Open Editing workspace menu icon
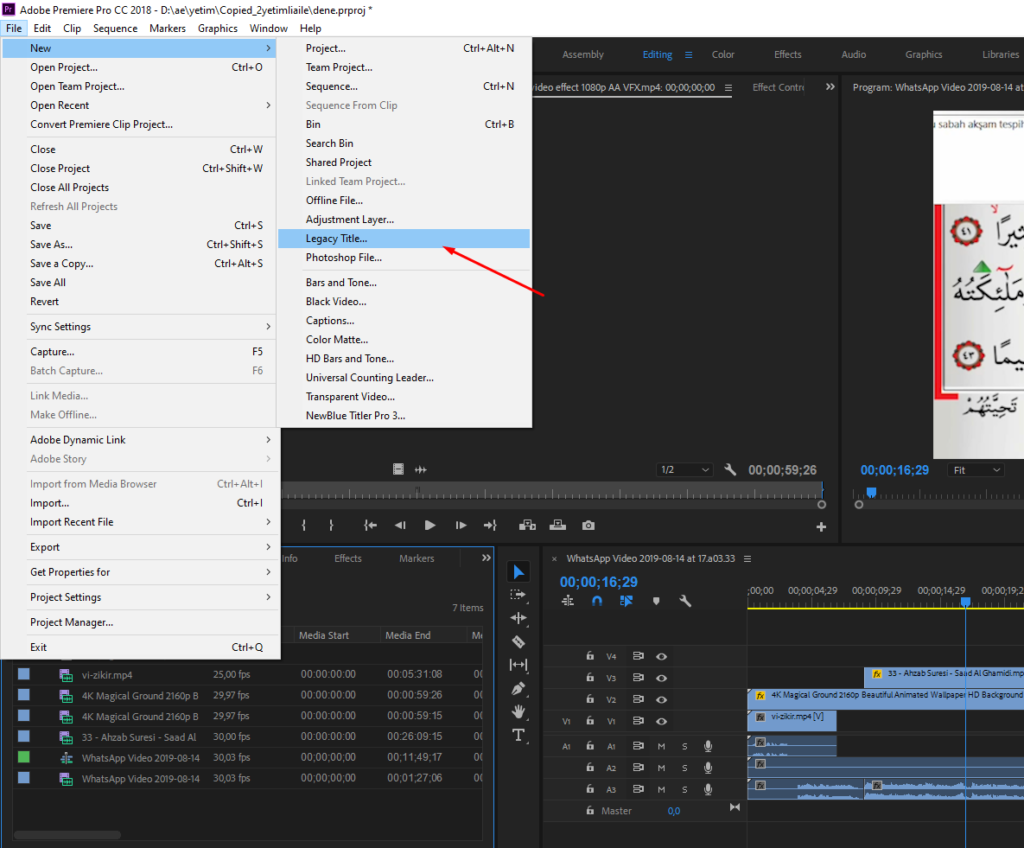The width and height of the screenshot is (1024, 848). point(688,55)
